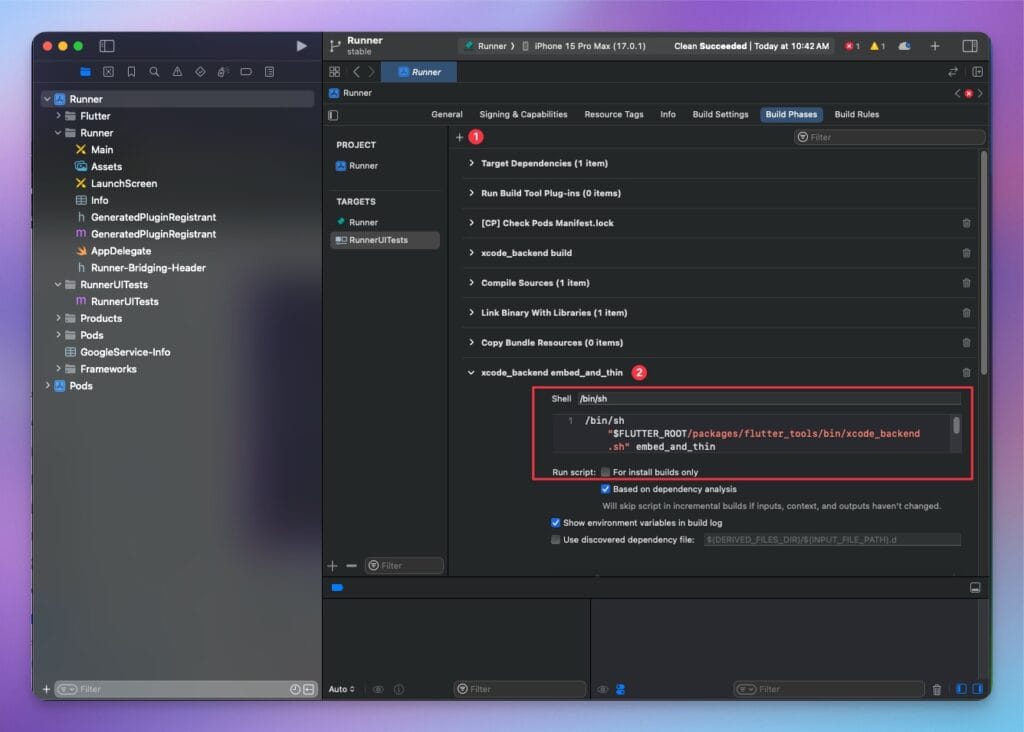Toggle breakpoints activation in debug bar
The image size is (1024, 732).
(337, 588)
